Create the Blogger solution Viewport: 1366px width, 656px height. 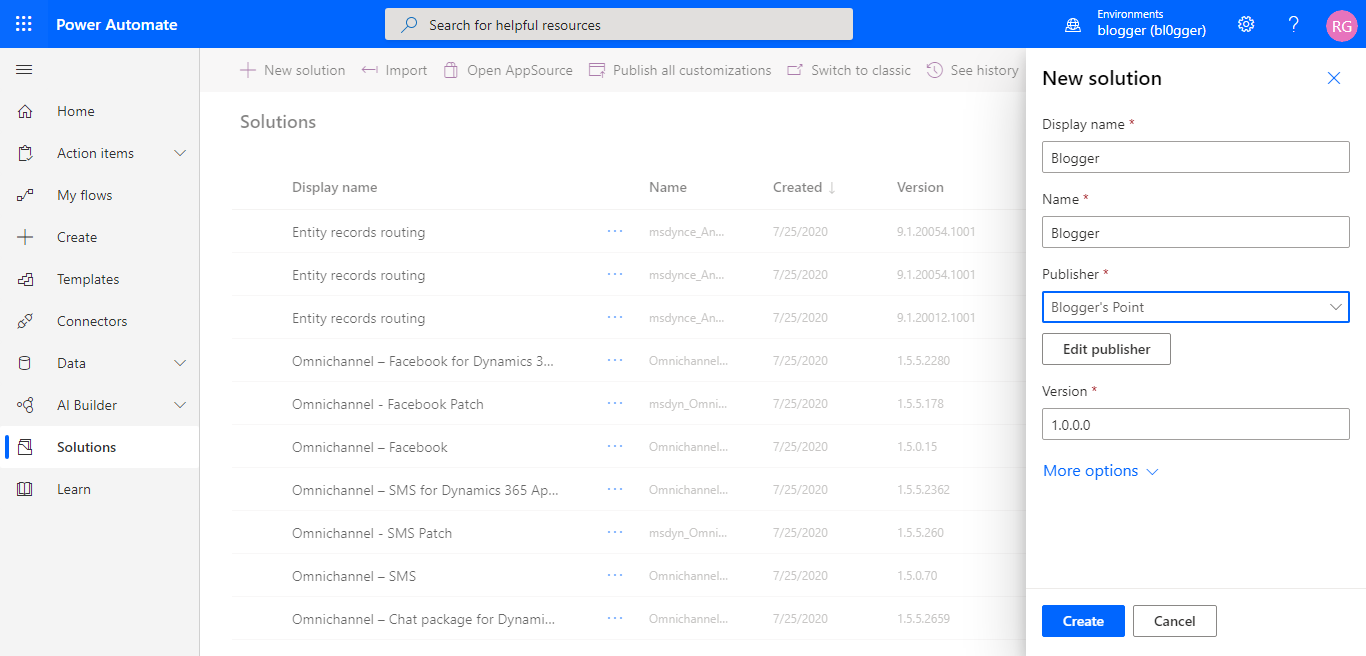tap(1083, 620)
